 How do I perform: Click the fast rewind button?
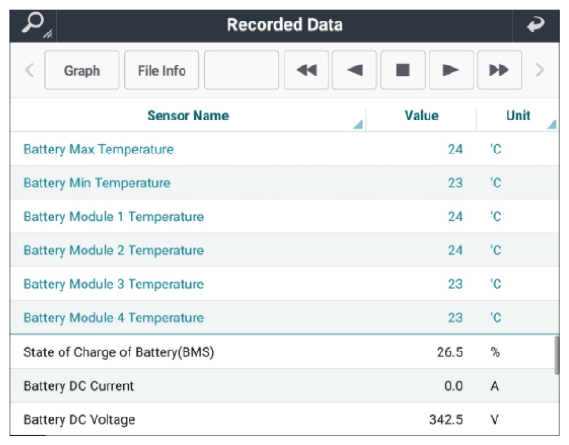point(306,70)
